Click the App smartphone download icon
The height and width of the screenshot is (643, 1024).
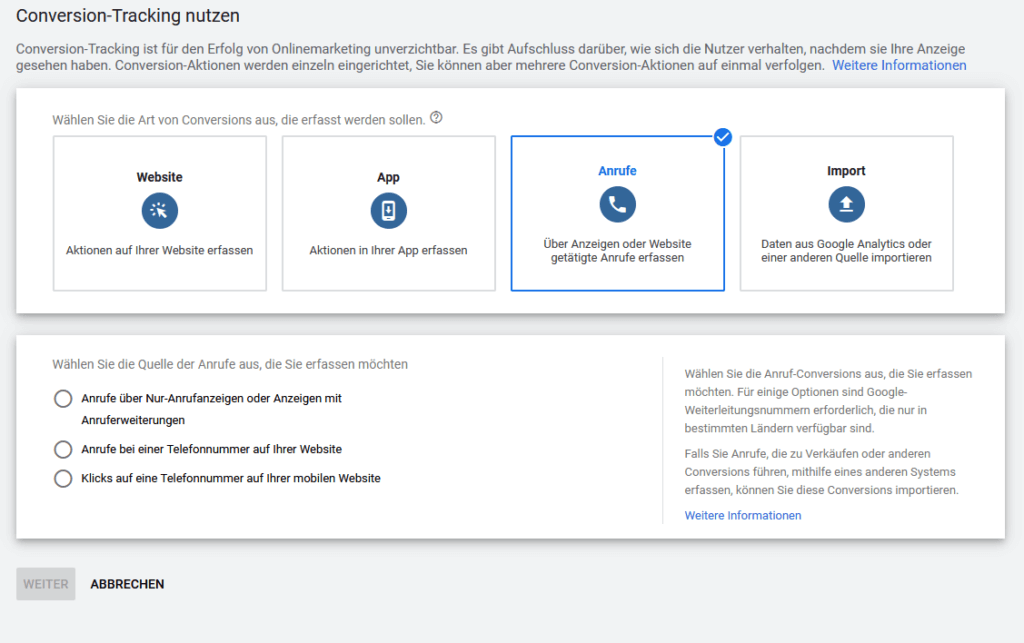coord(388,211)
